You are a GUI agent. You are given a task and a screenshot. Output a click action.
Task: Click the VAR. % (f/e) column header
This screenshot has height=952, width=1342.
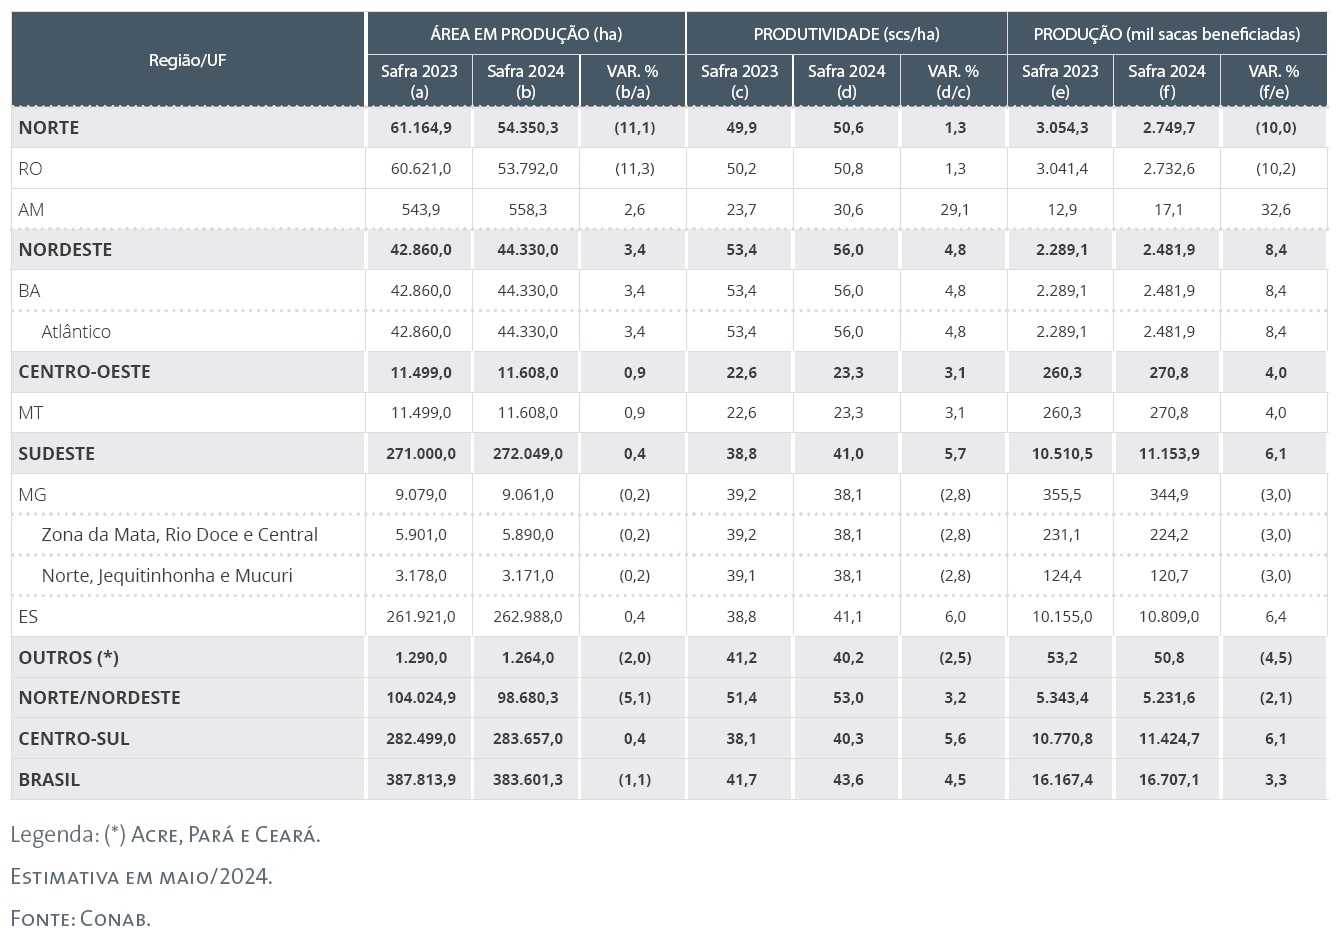click(1273, 81)
